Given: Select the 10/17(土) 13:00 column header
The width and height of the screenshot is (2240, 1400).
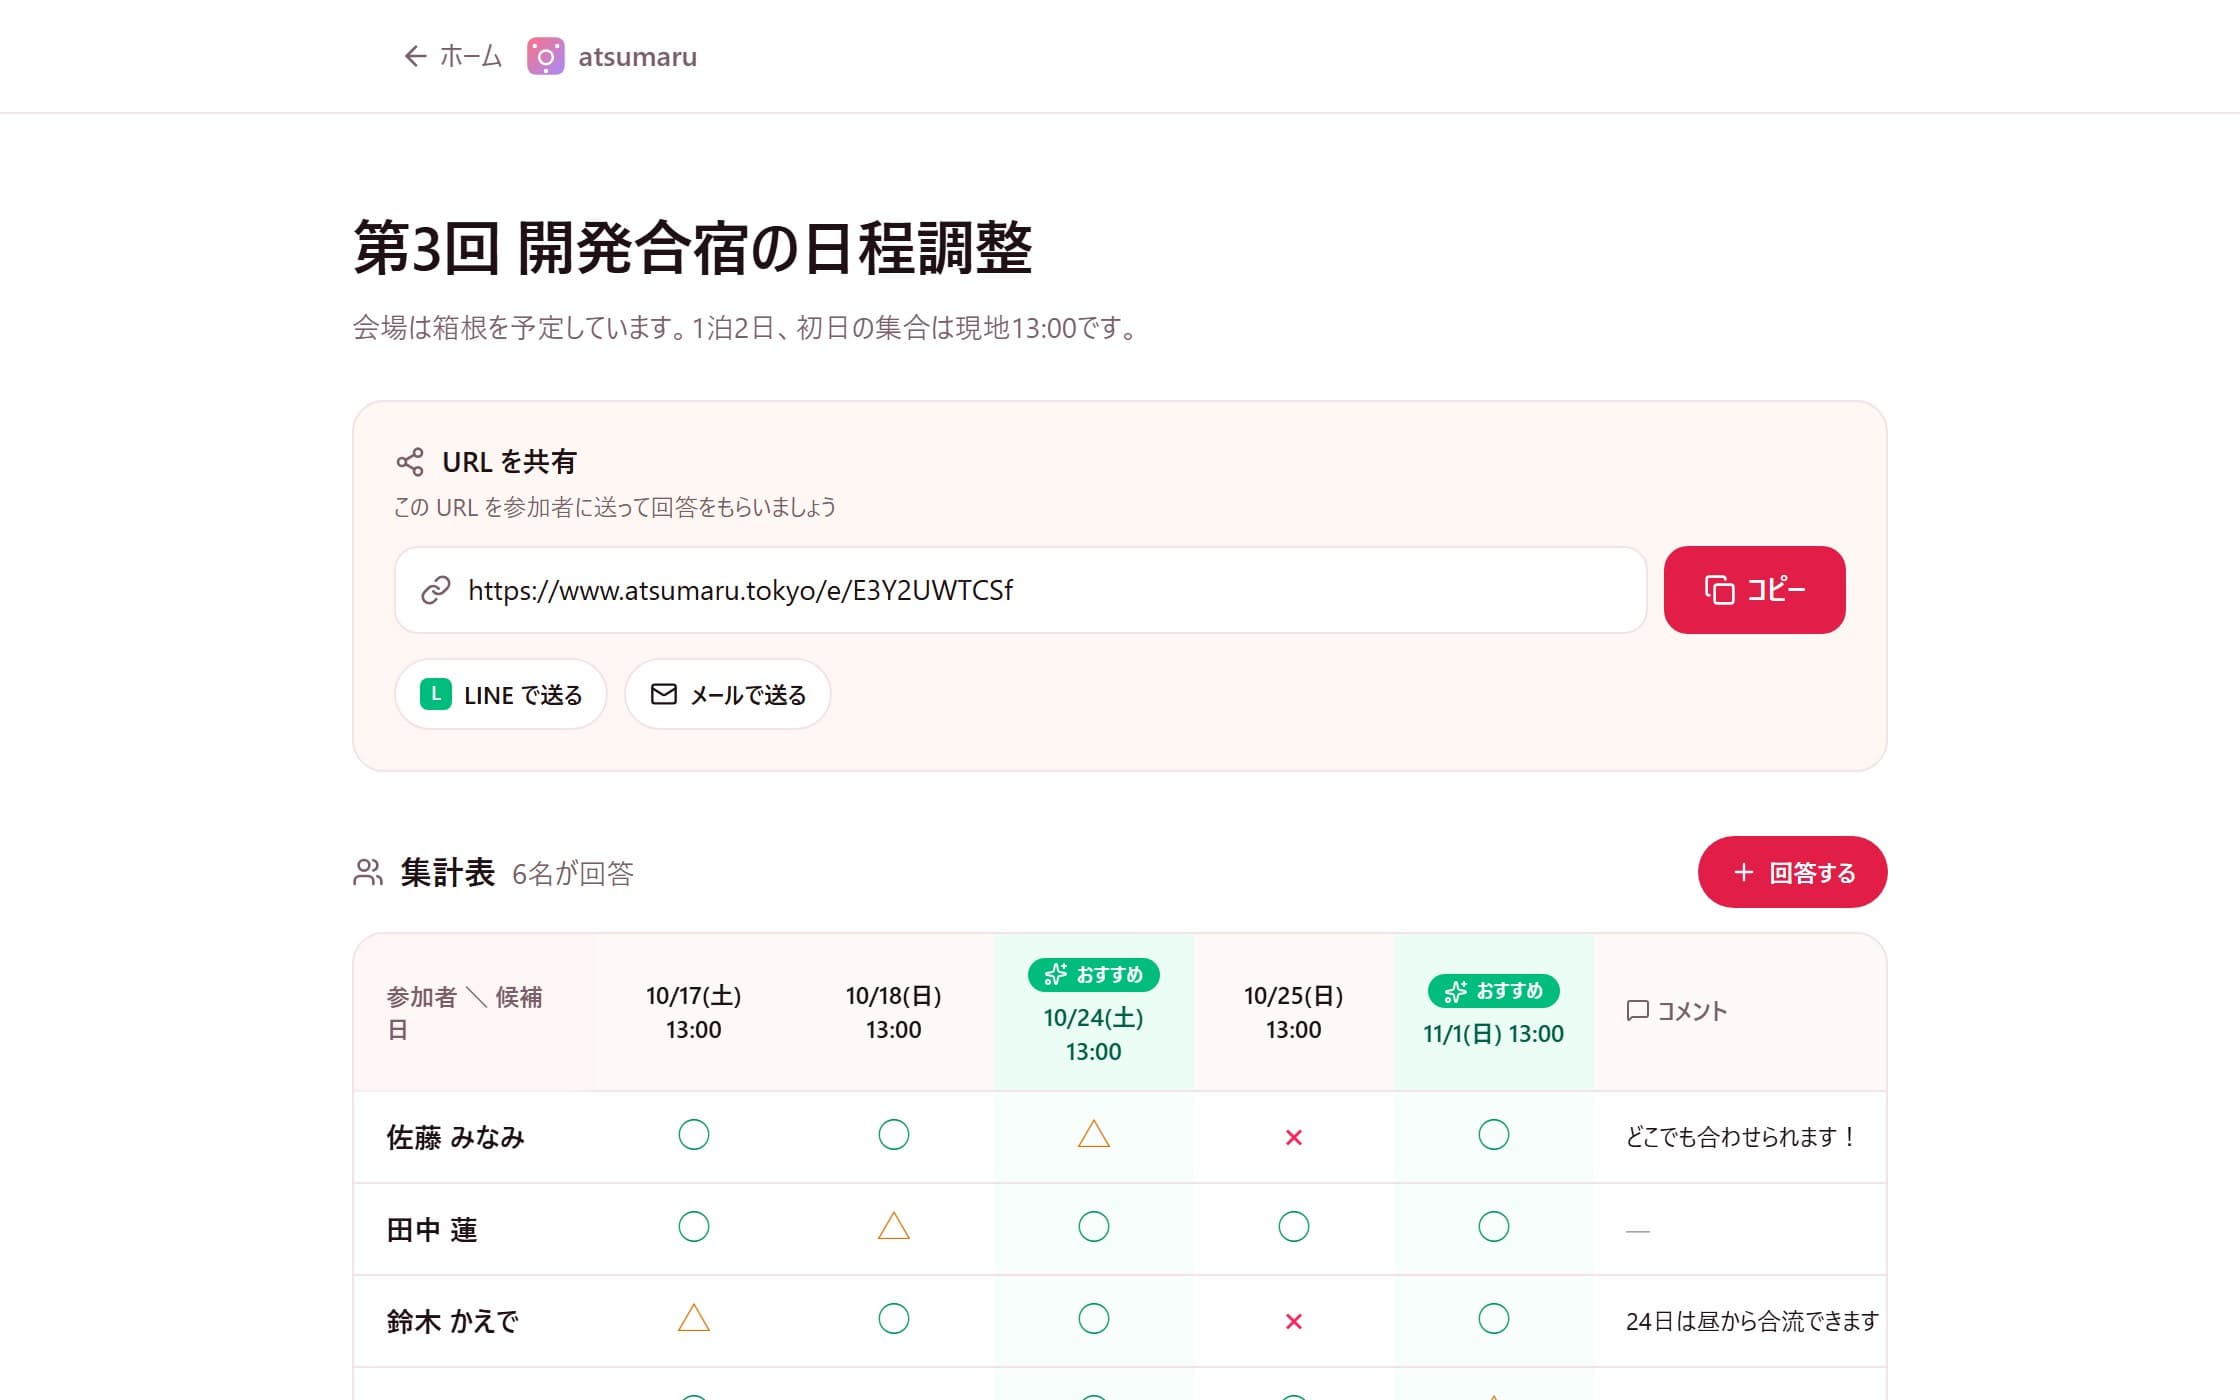Looking at the screenshot, I should 694,1012.
